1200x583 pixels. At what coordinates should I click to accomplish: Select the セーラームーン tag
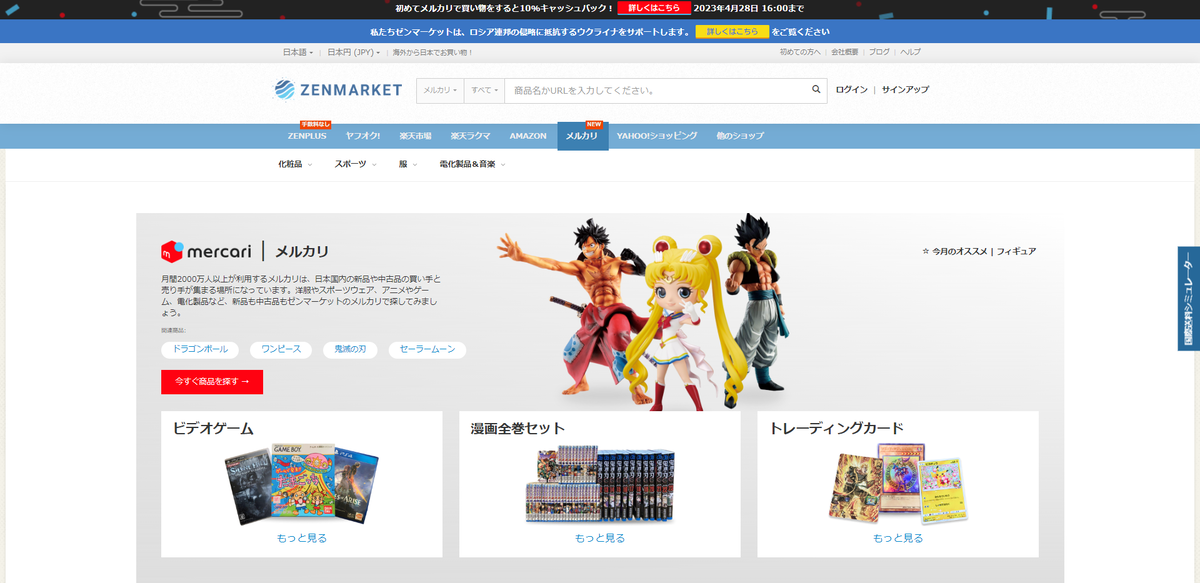427,350
